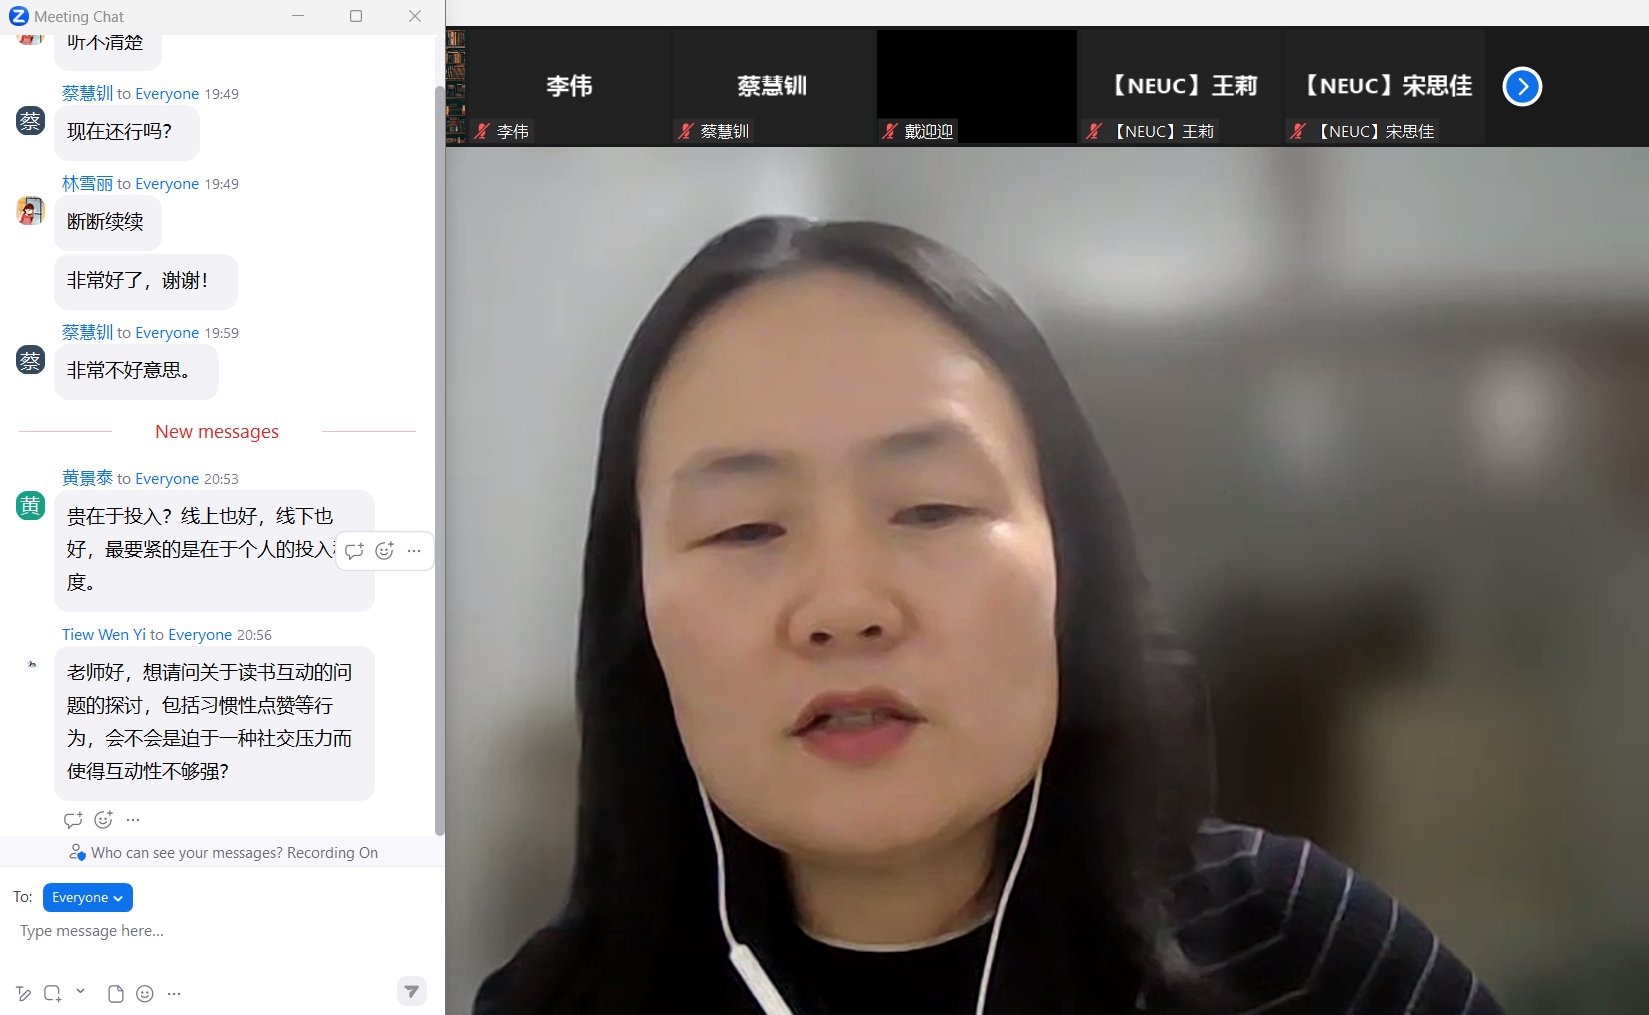Add reaction to Tiew Wen Yi's message
This screenshot has height=1015, width=1649.
[103, 820]
